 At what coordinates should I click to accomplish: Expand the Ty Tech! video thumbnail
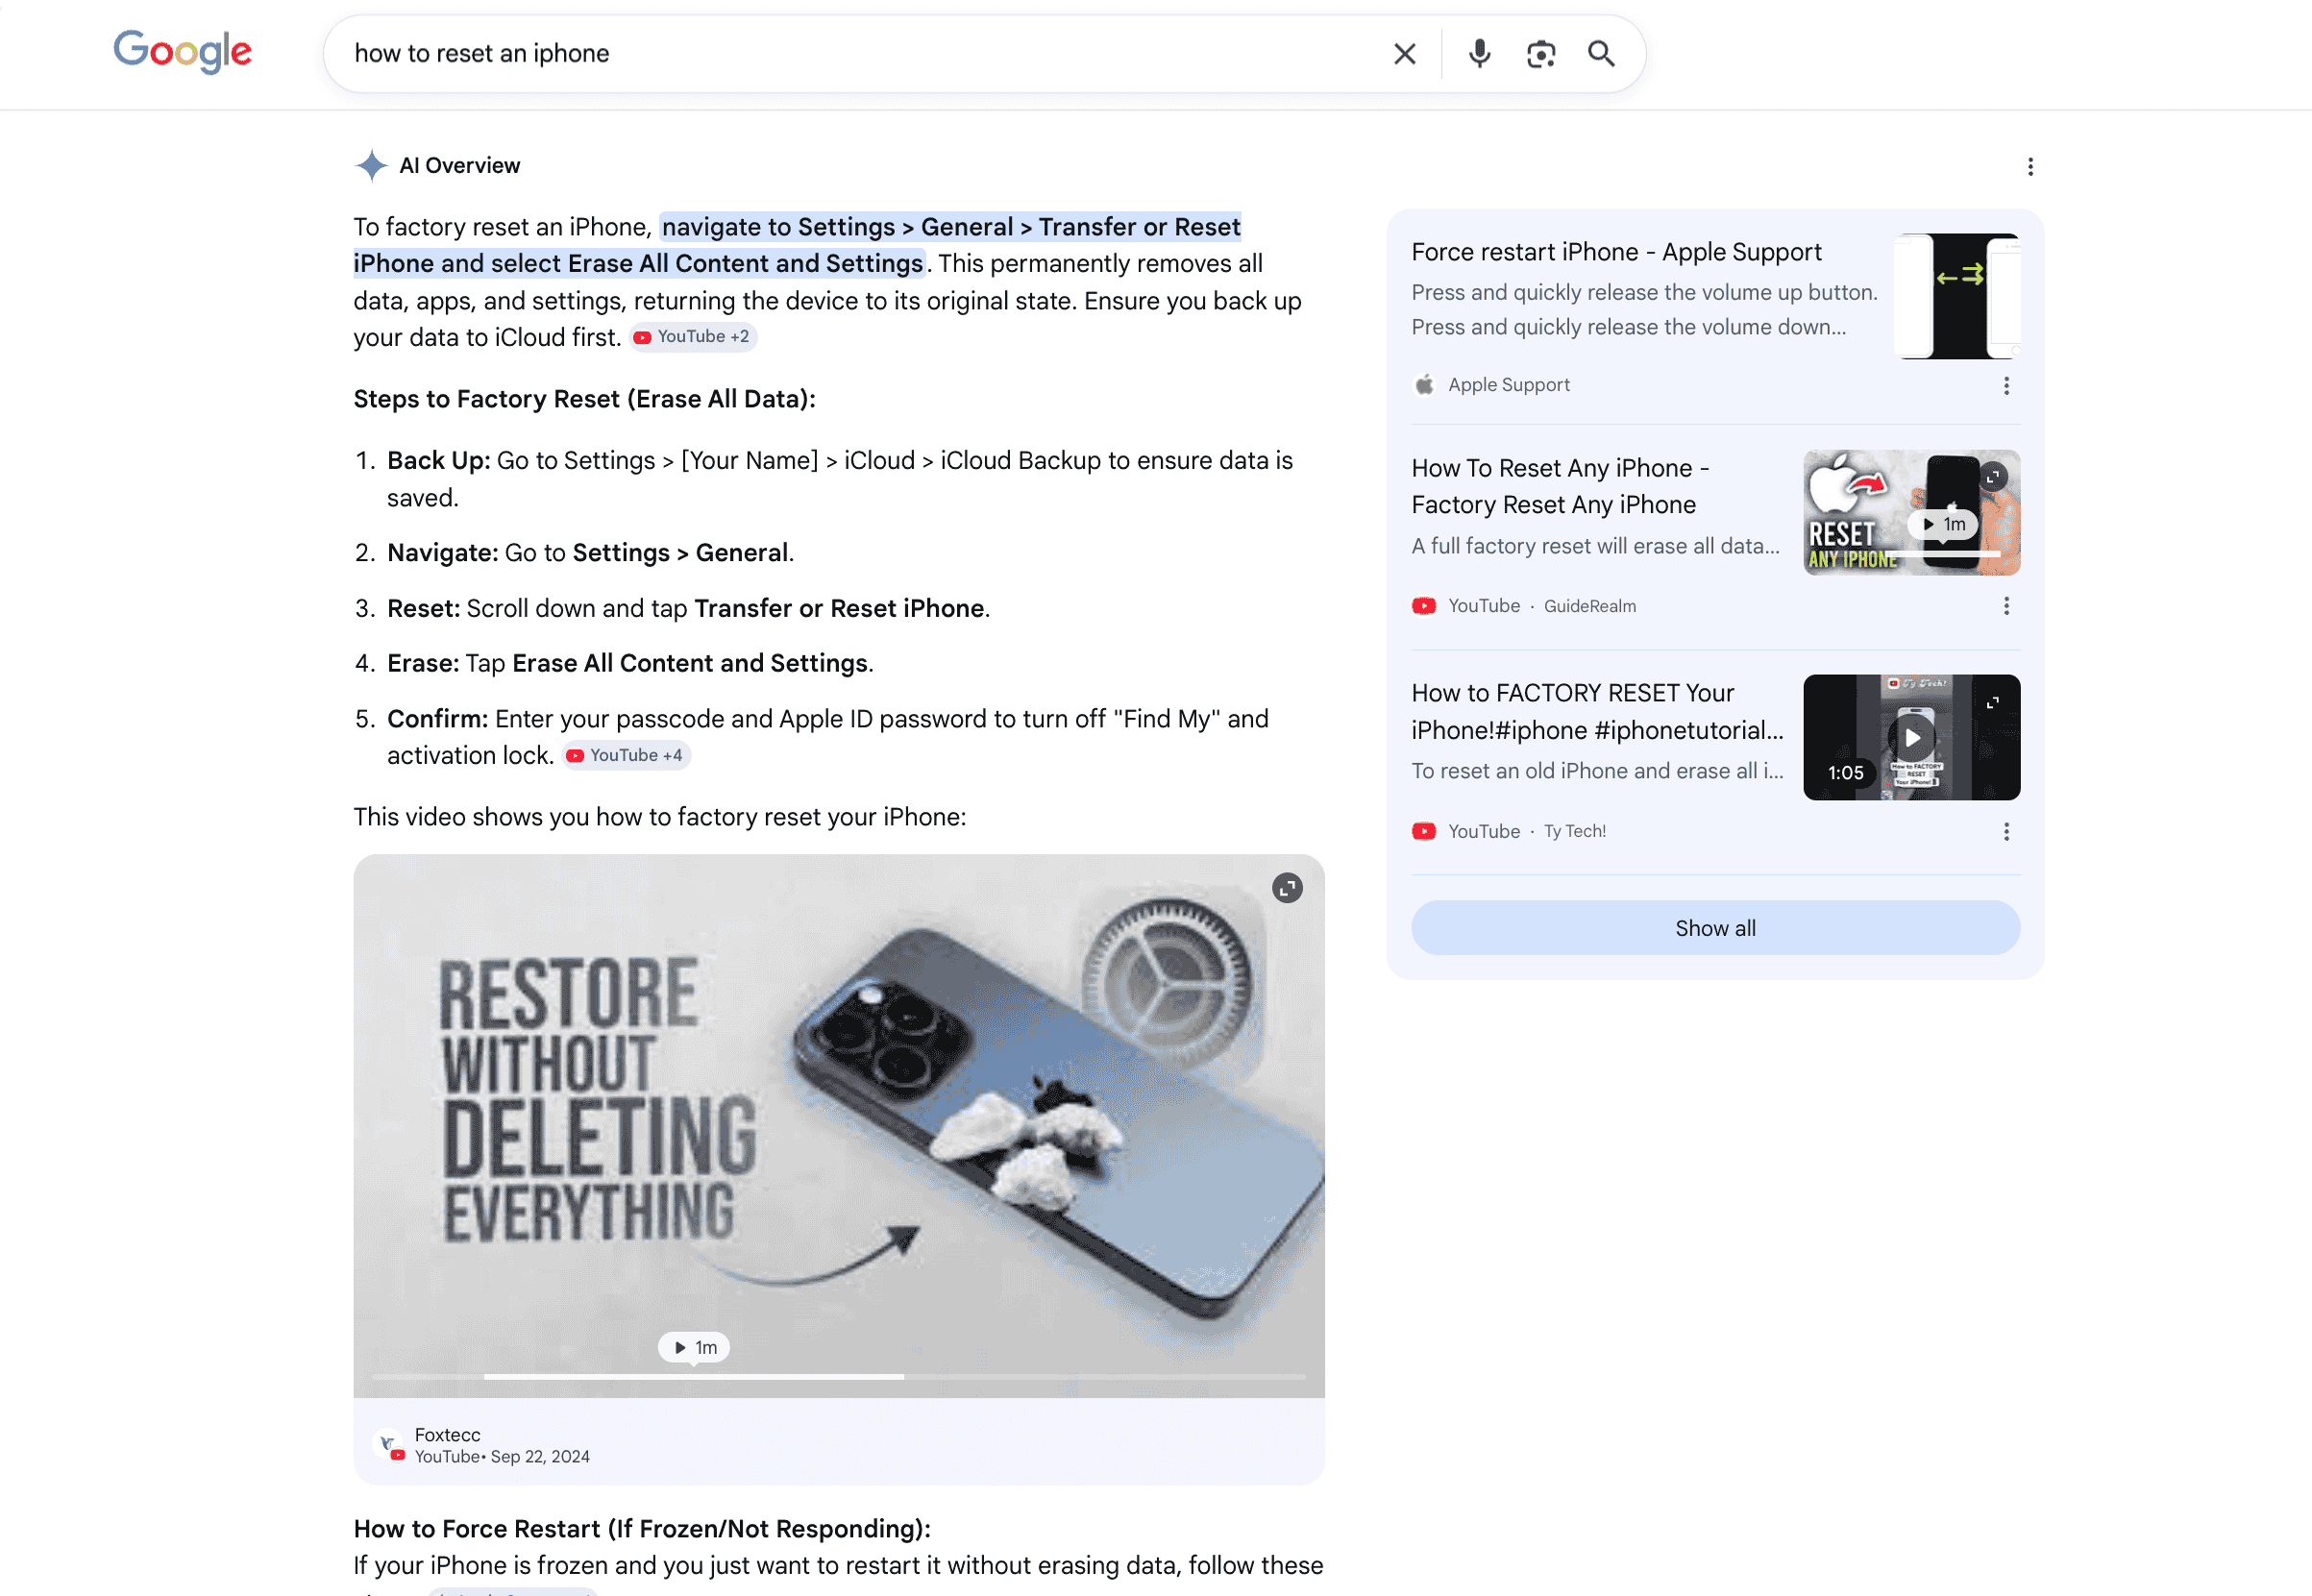coord(1992,703)
